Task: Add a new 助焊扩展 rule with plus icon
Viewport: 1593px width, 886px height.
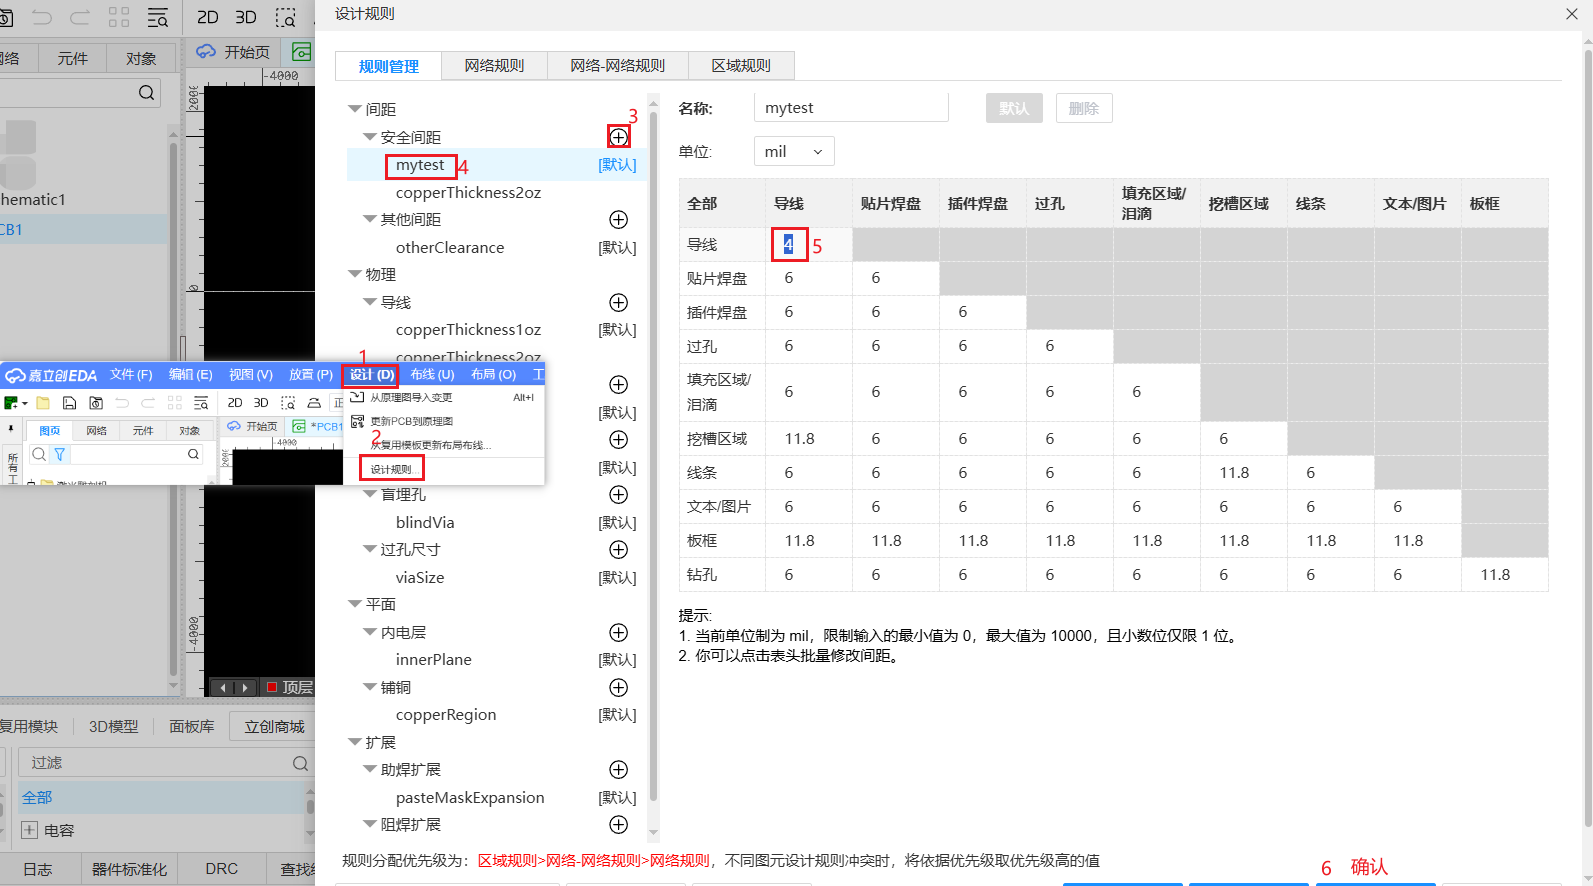Action: point(619,769)
